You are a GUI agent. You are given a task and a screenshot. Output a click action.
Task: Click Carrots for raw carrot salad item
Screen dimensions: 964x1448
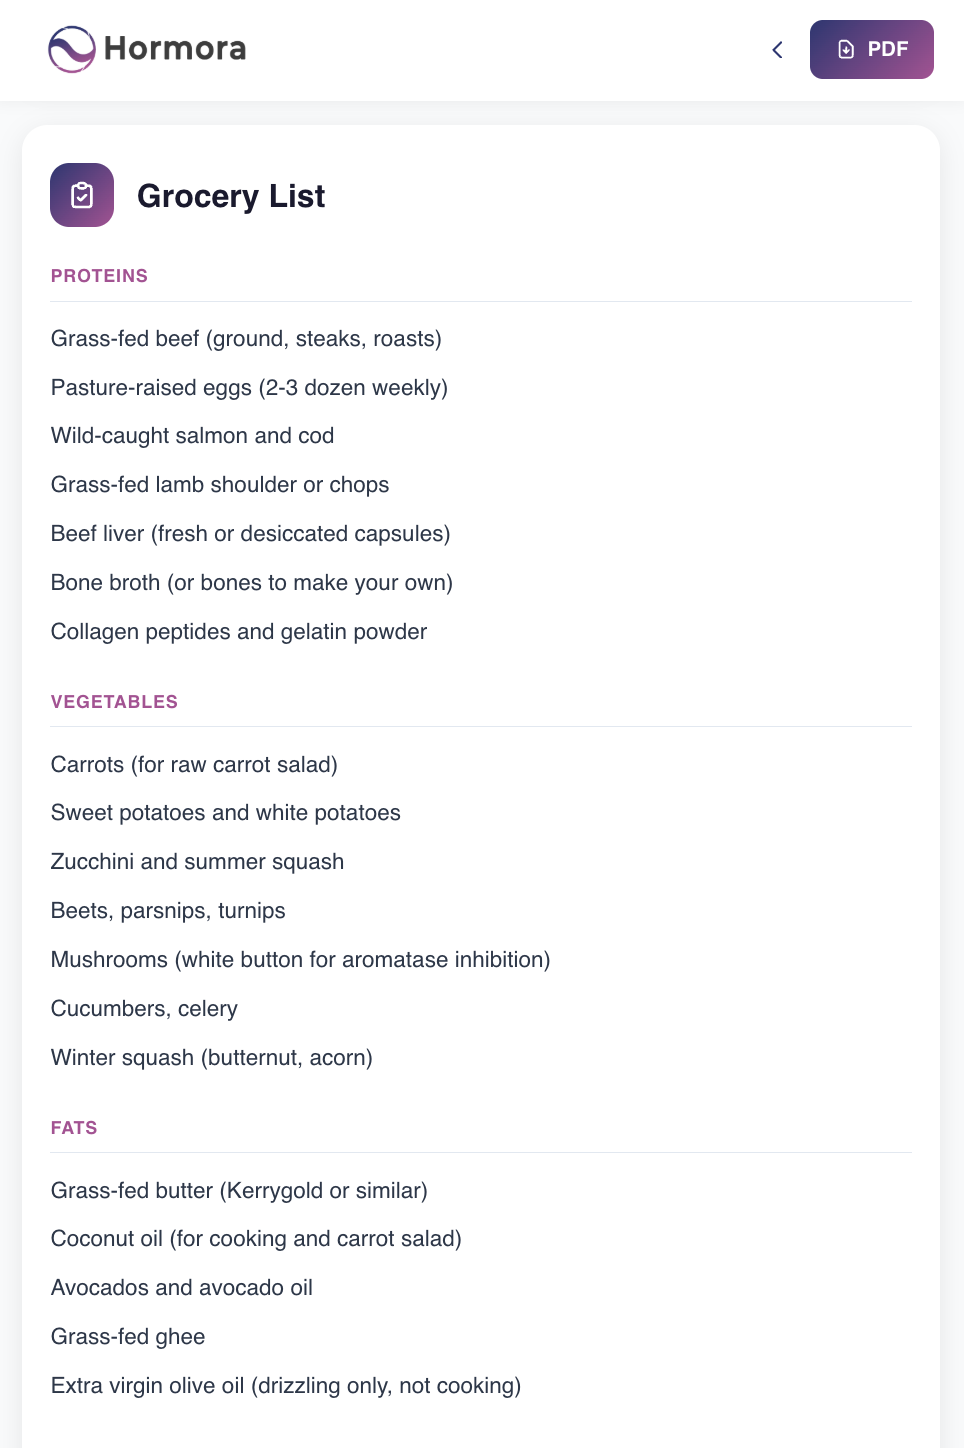pos(194,765)
